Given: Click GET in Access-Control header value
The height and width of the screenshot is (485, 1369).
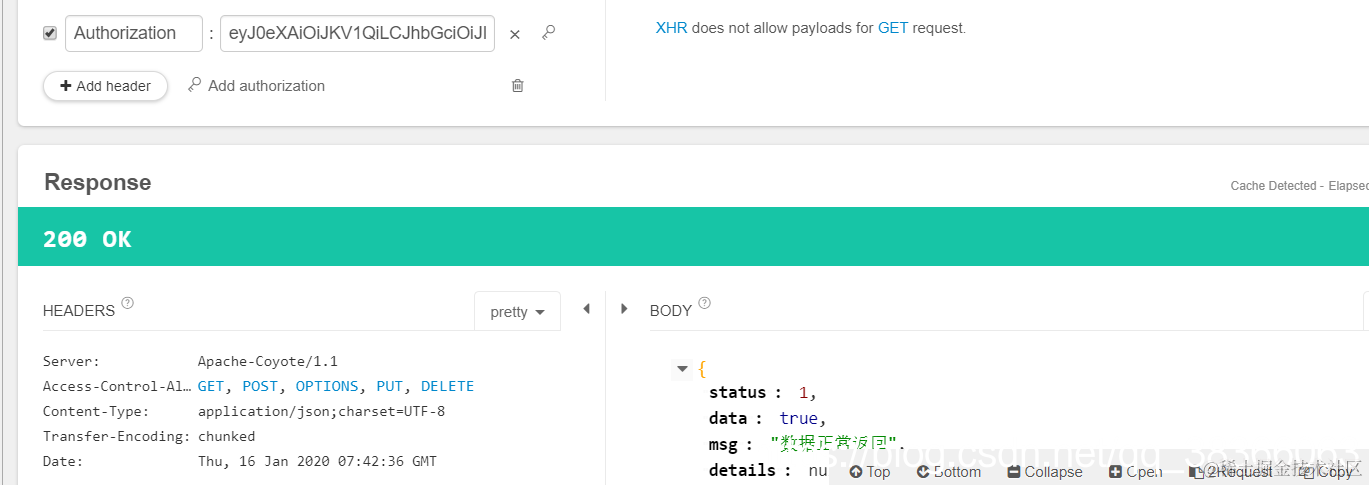Looking at the screenshot, I should [211, 386].
